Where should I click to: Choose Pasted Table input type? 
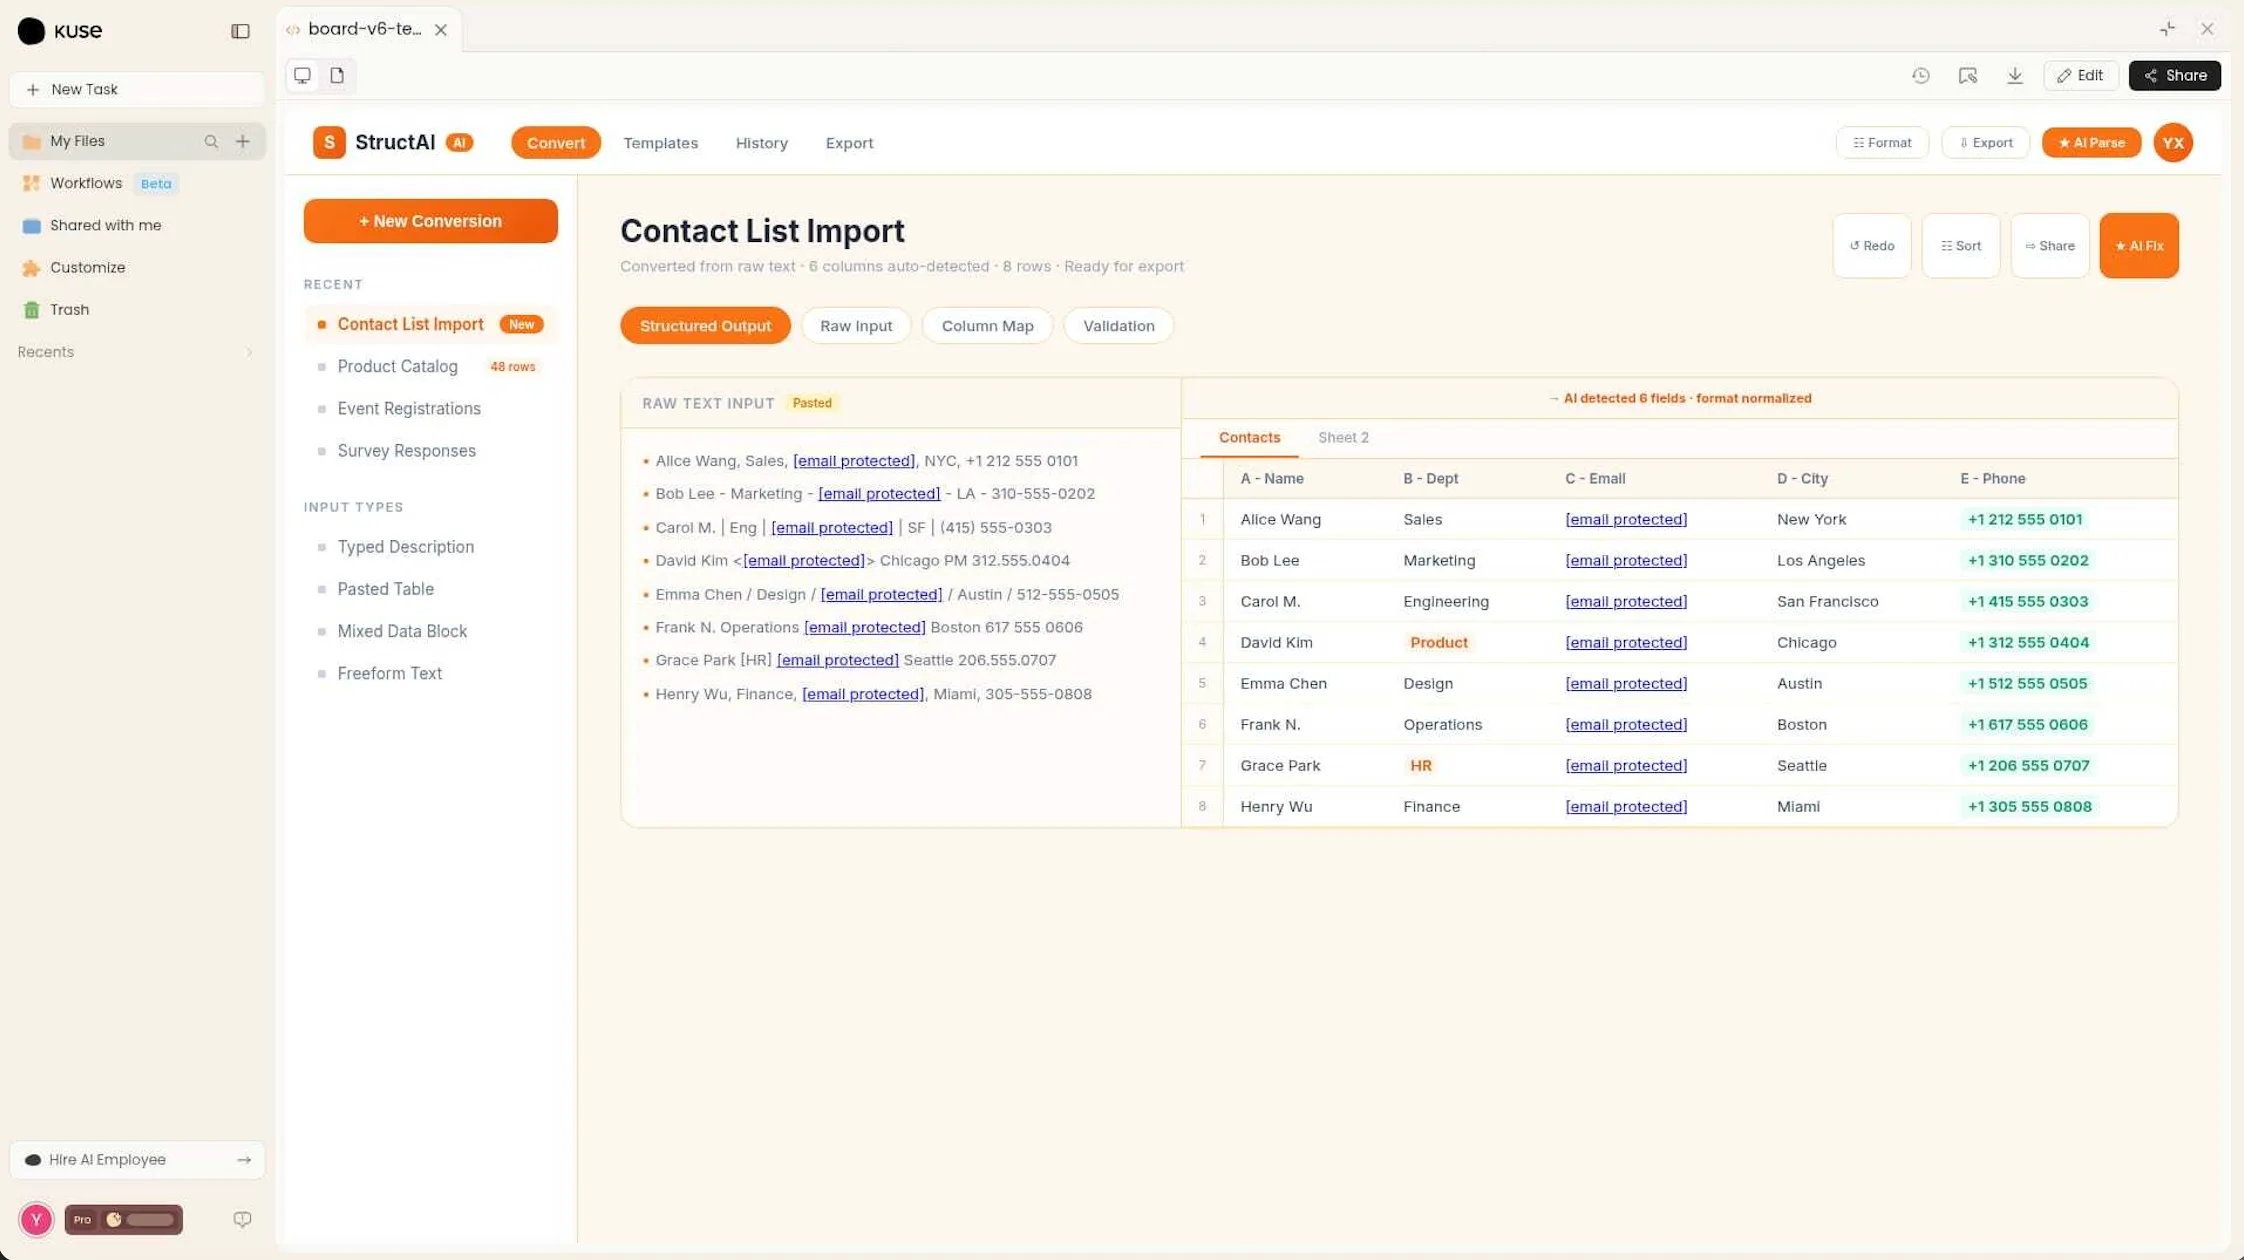pos(430,588)
